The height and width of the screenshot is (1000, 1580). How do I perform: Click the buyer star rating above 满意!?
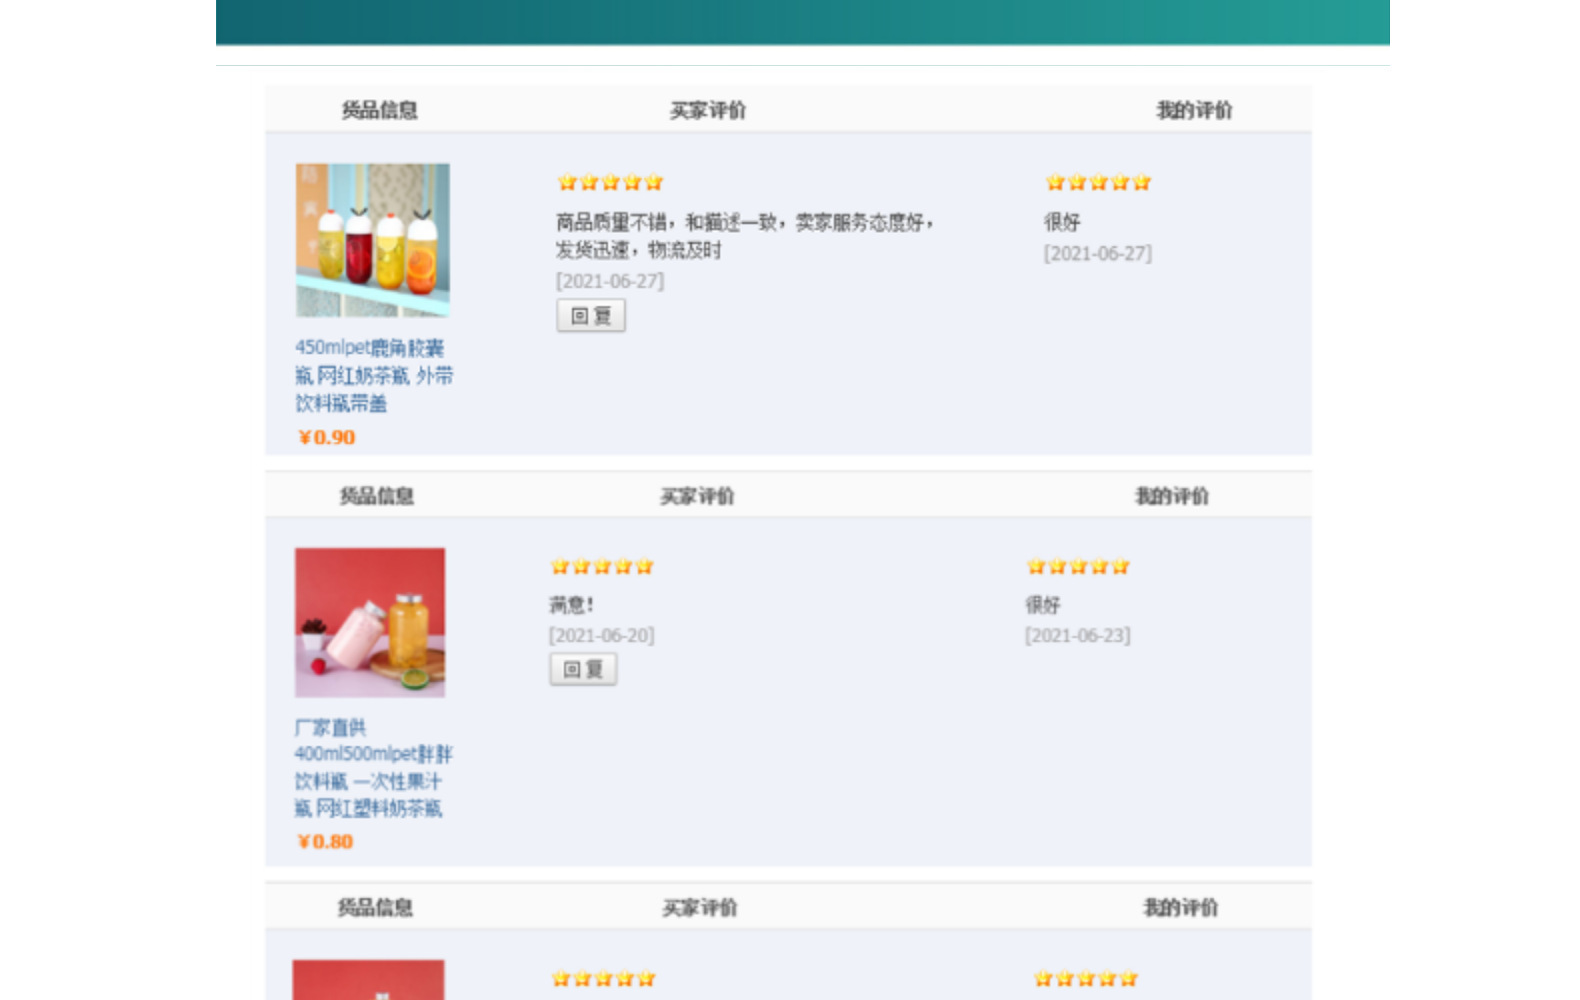tap(602, 566)
